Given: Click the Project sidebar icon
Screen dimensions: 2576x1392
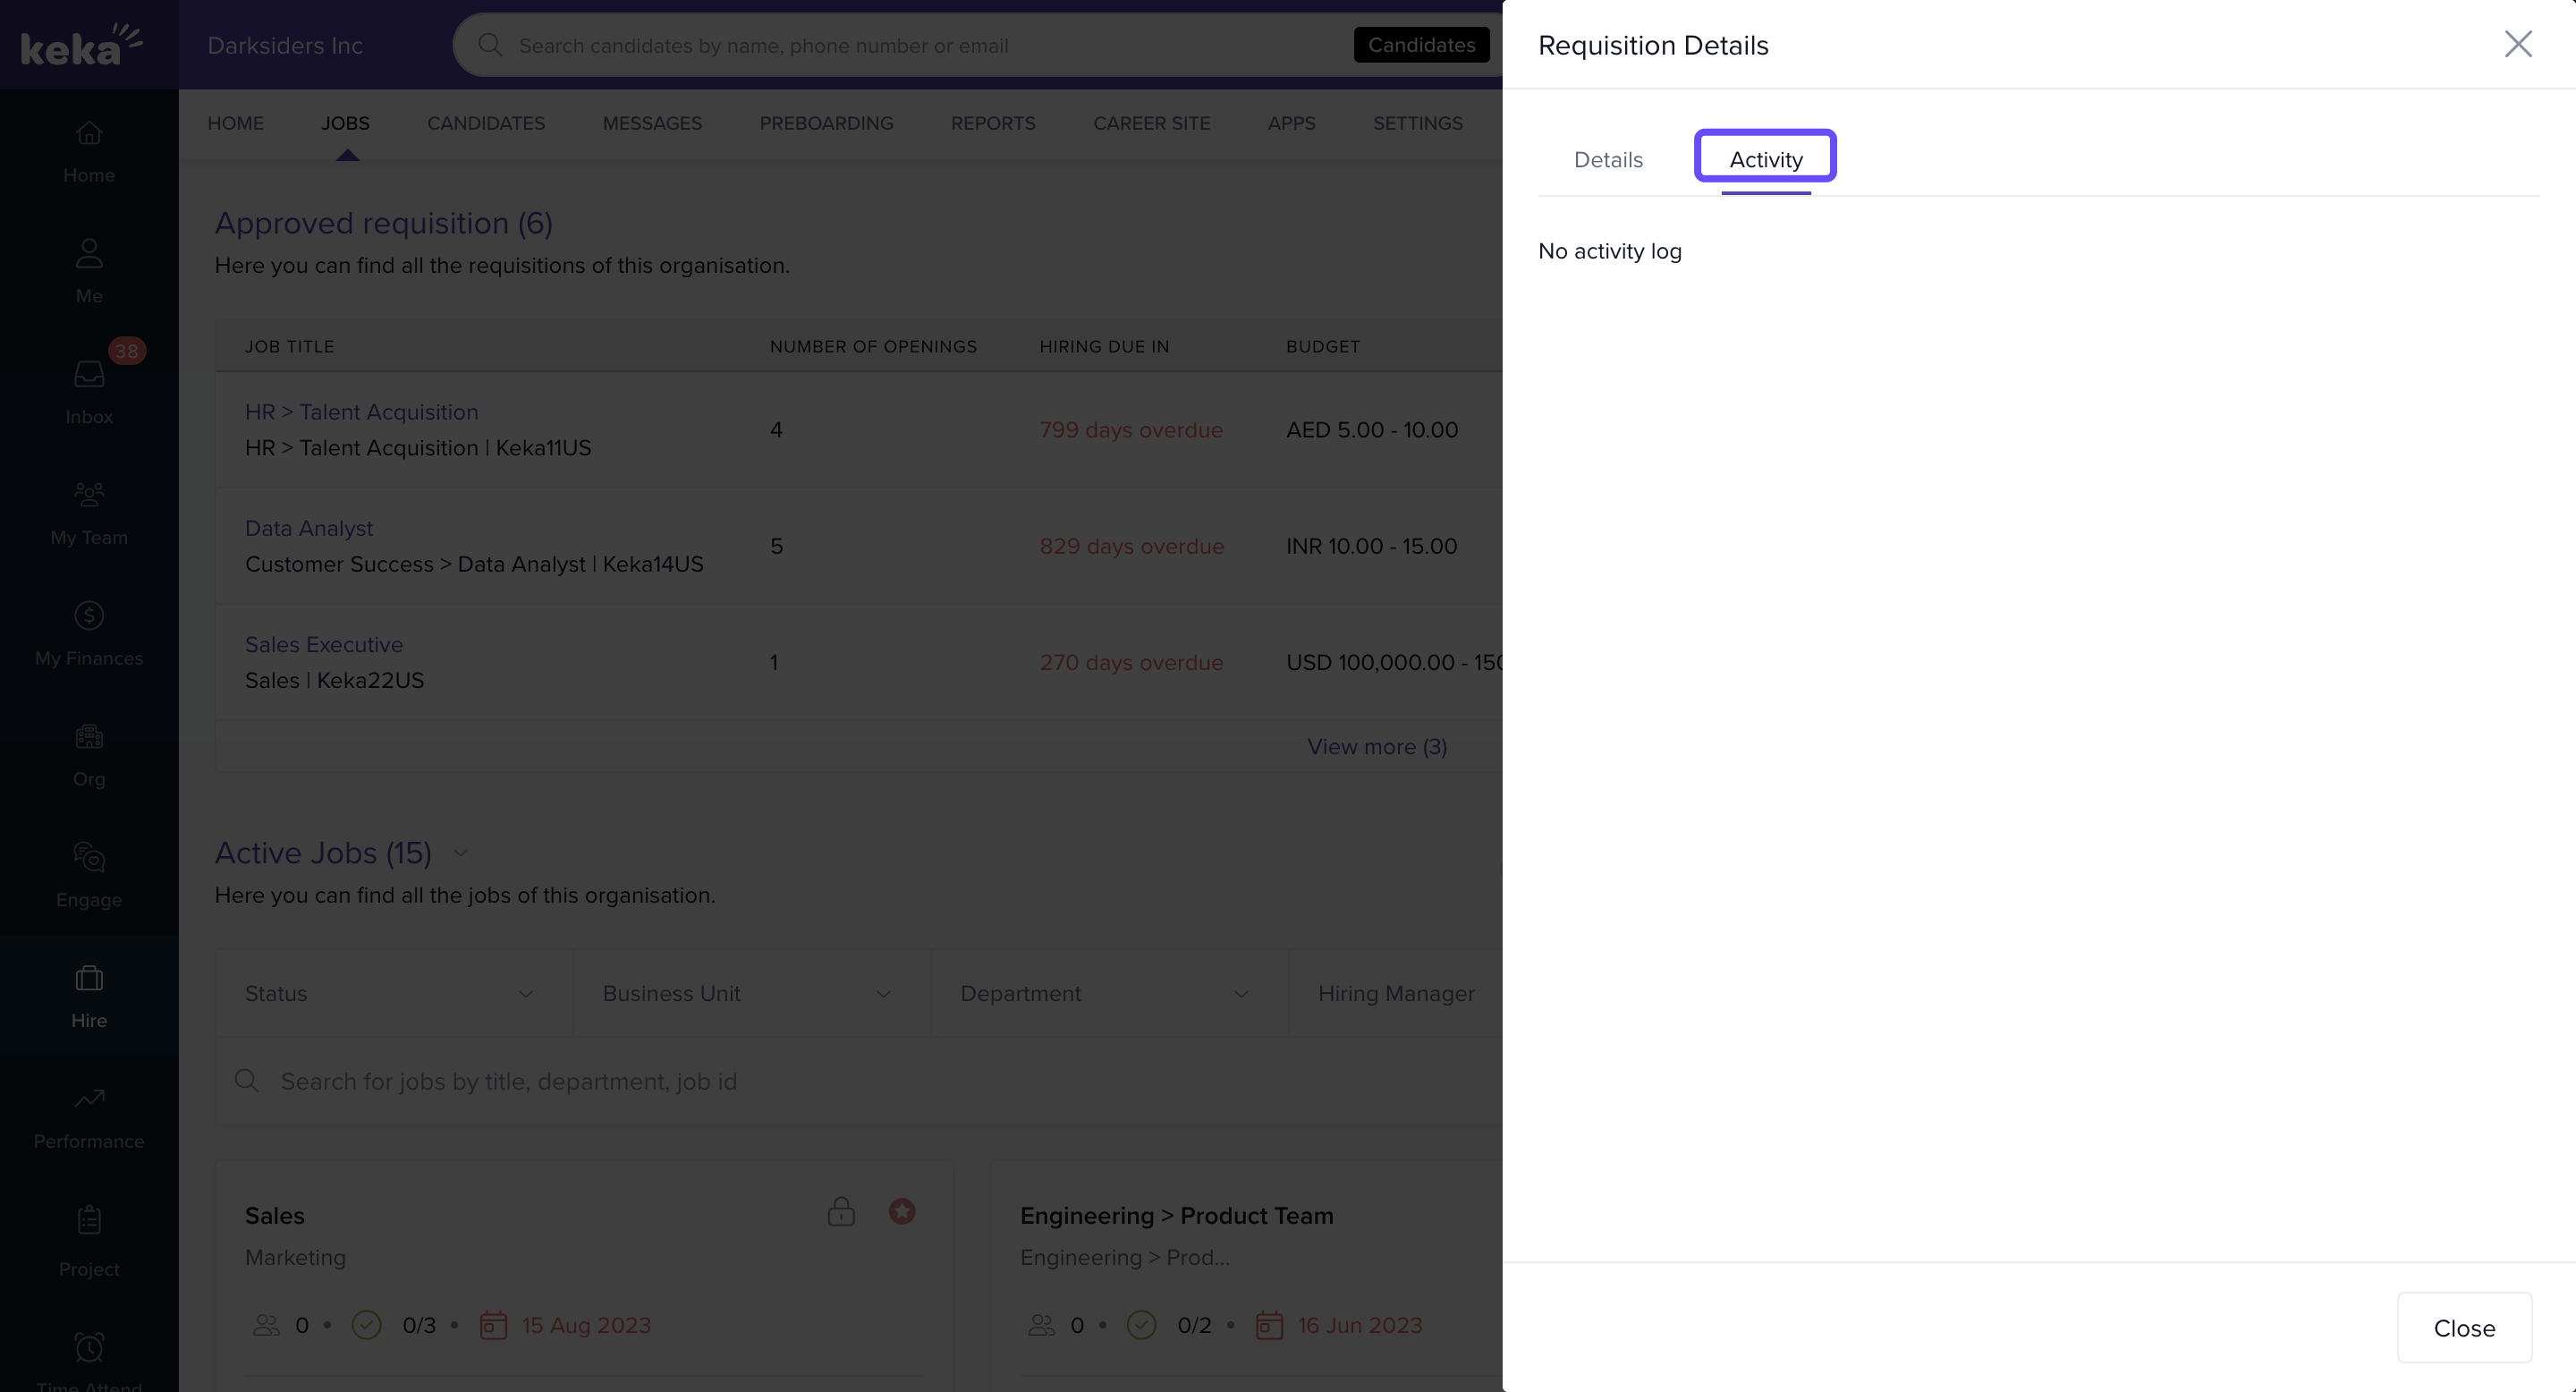Looking at the screenshot, I should pyautogui.click(x=89, y=1220).
